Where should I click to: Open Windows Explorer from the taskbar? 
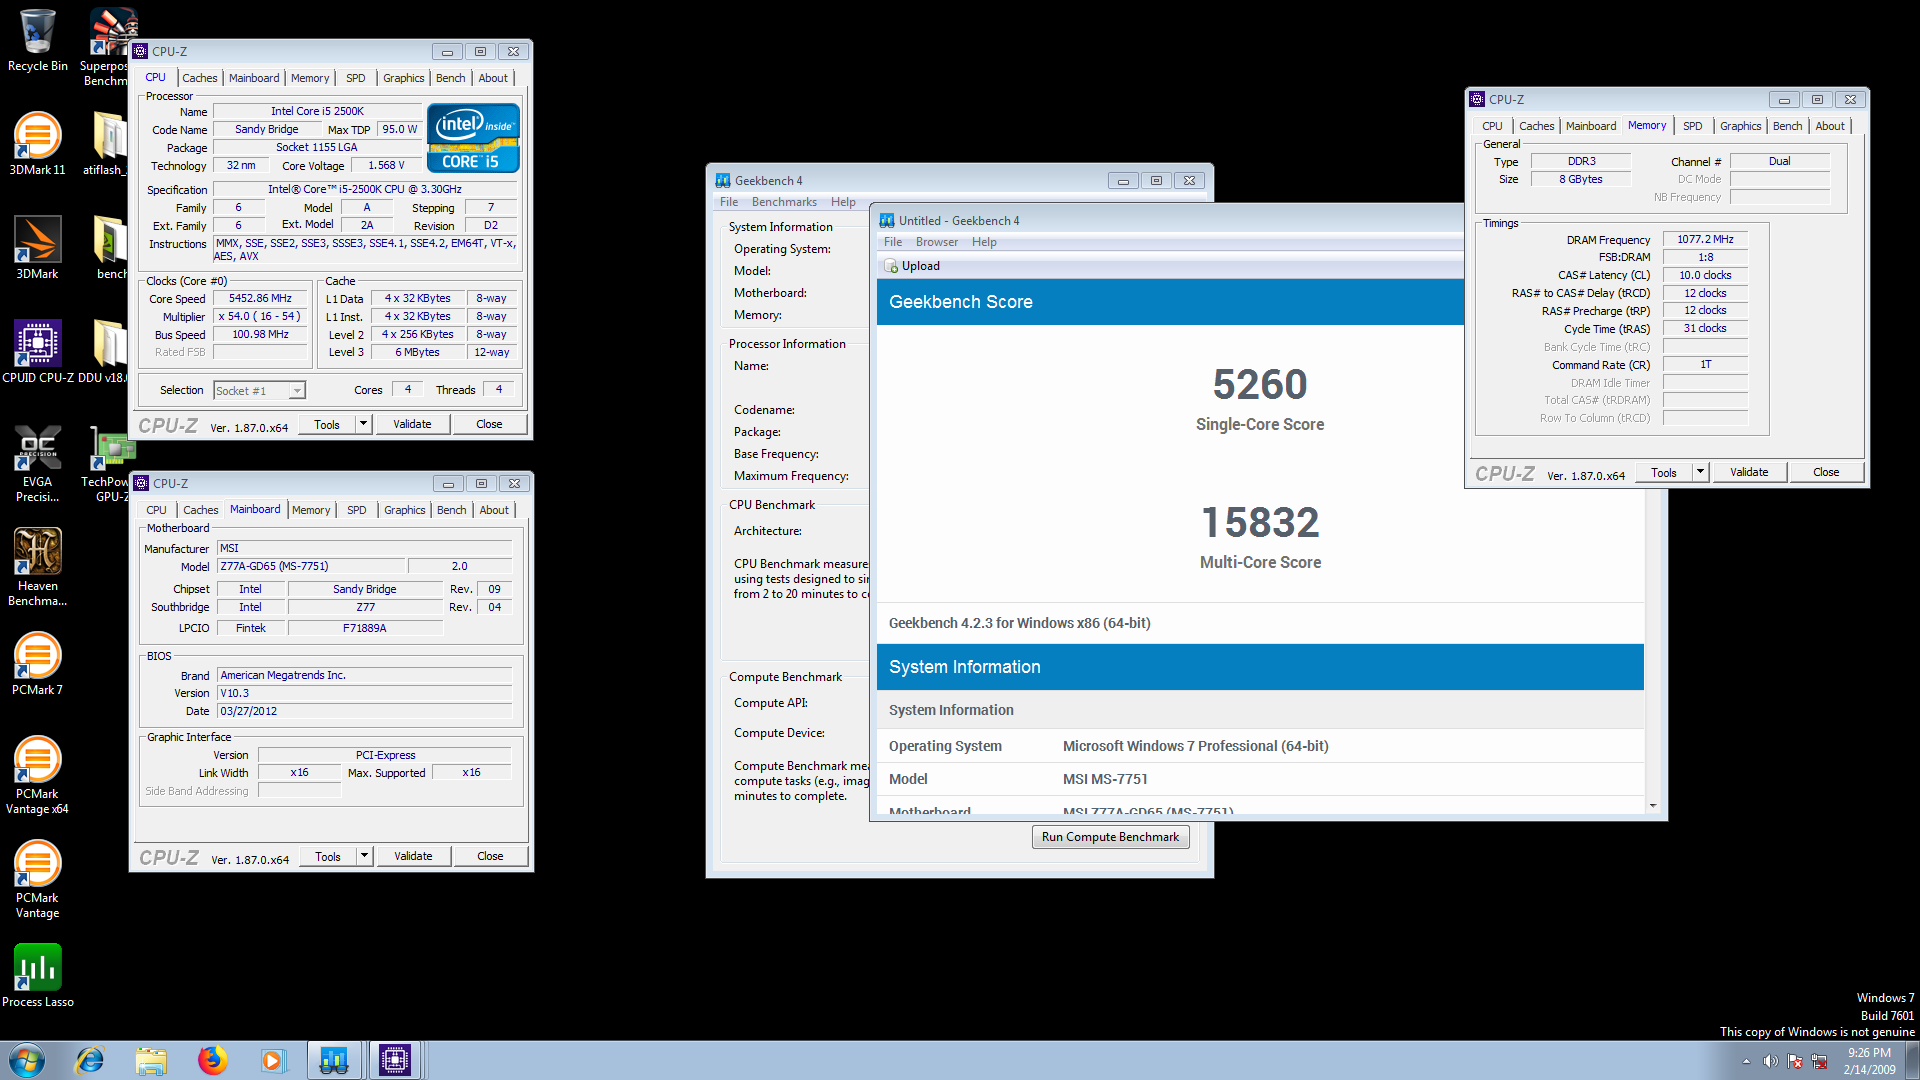coord(151,1060)
